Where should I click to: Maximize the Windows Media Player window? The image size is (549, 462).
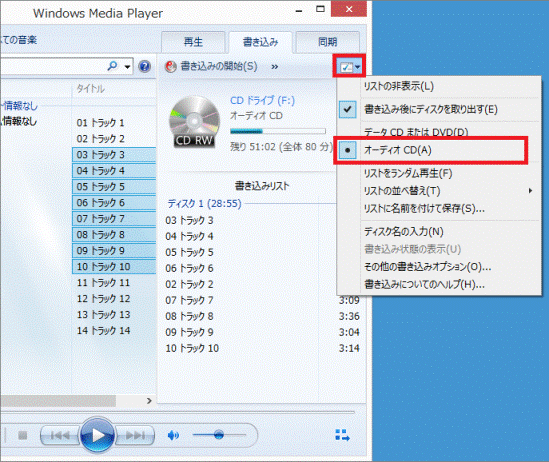tap(320, 9)
